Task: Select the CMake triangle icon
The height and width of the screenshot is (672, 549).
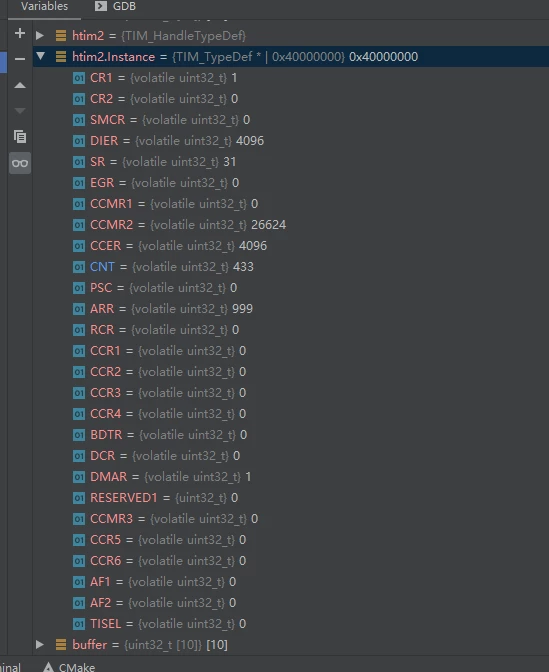Action: [x=48, y=667]
